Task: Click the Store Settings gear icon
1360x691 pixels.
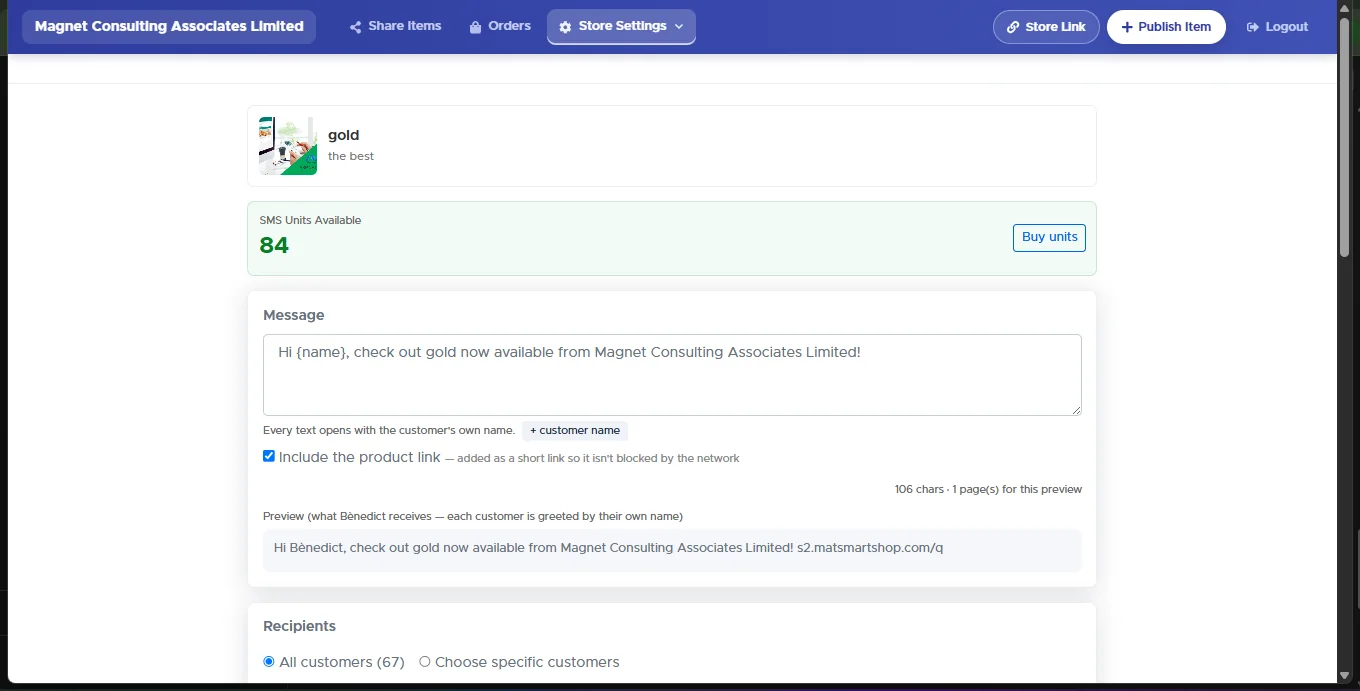Action: [x=565, y=27]
